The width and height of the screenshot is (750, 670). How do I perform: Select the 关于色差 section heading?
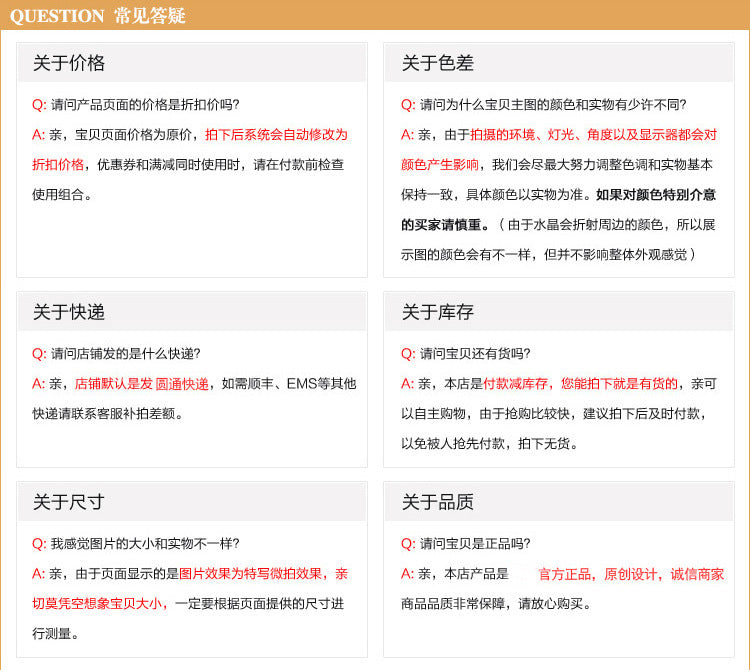click(x=438, y=63)
